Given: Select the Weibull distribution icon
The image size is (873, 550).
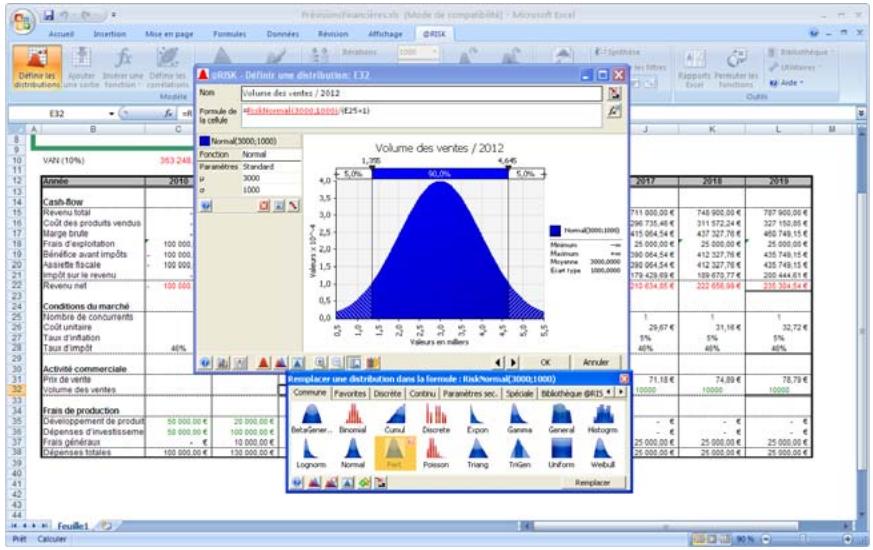Looking at the screenshot, I should pyautogui.click(x=603, y=452).
